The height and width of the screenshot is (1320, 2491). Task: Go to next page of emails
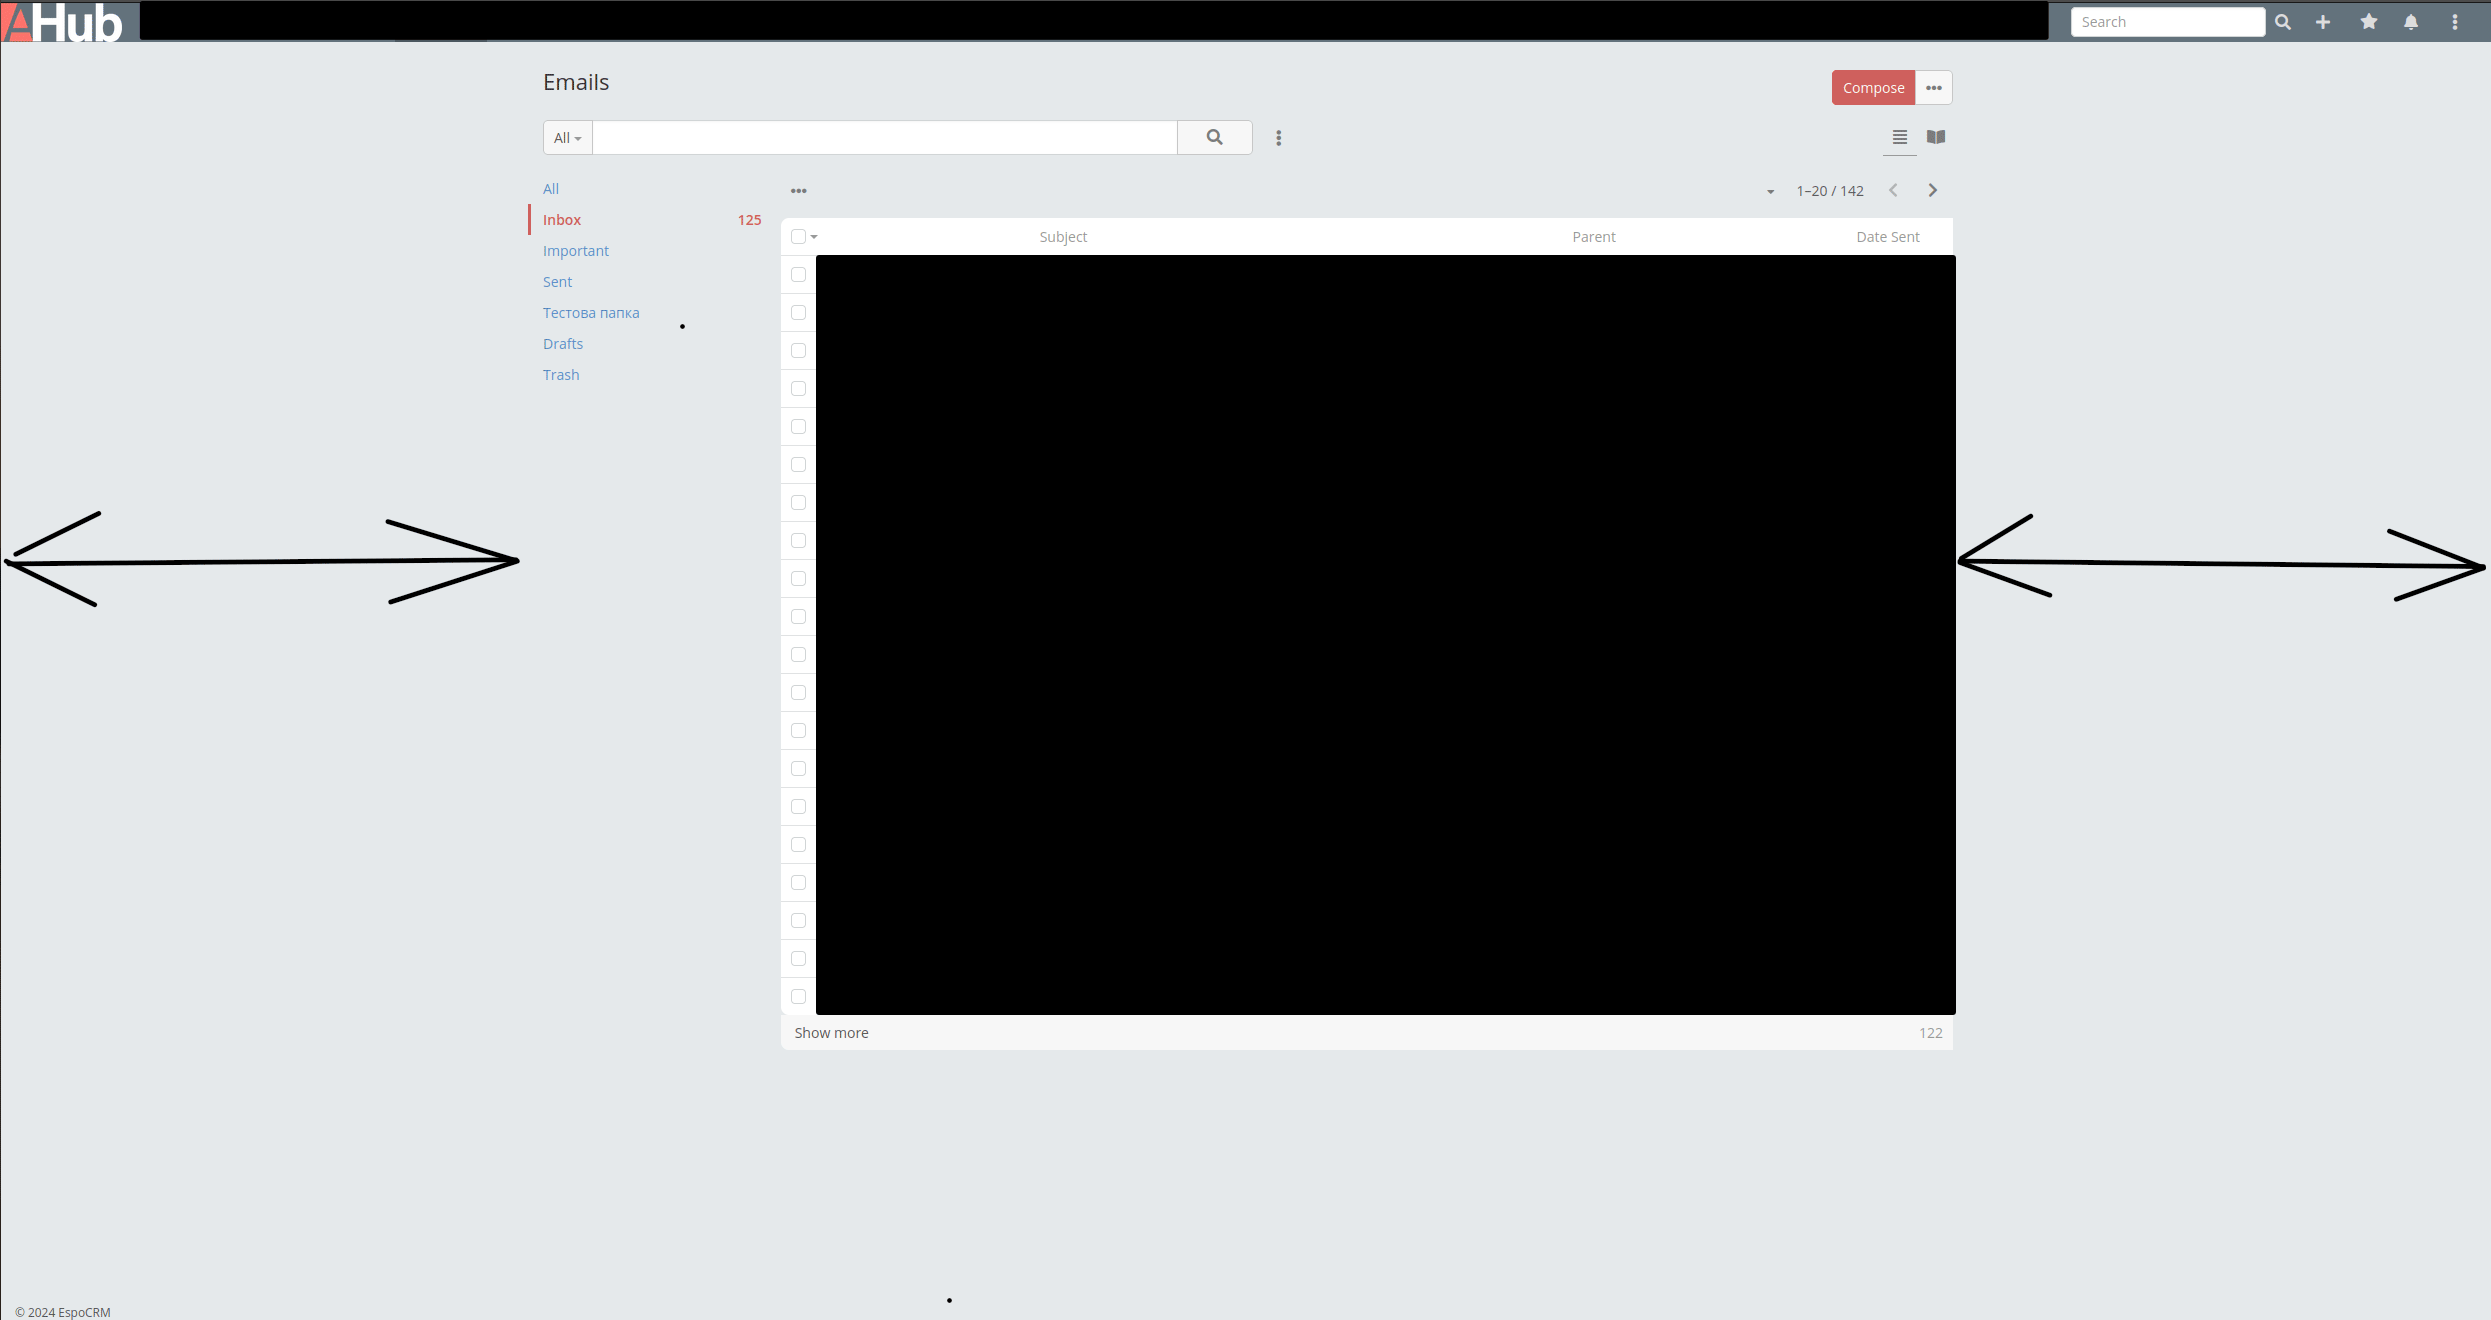[1933, 190]
